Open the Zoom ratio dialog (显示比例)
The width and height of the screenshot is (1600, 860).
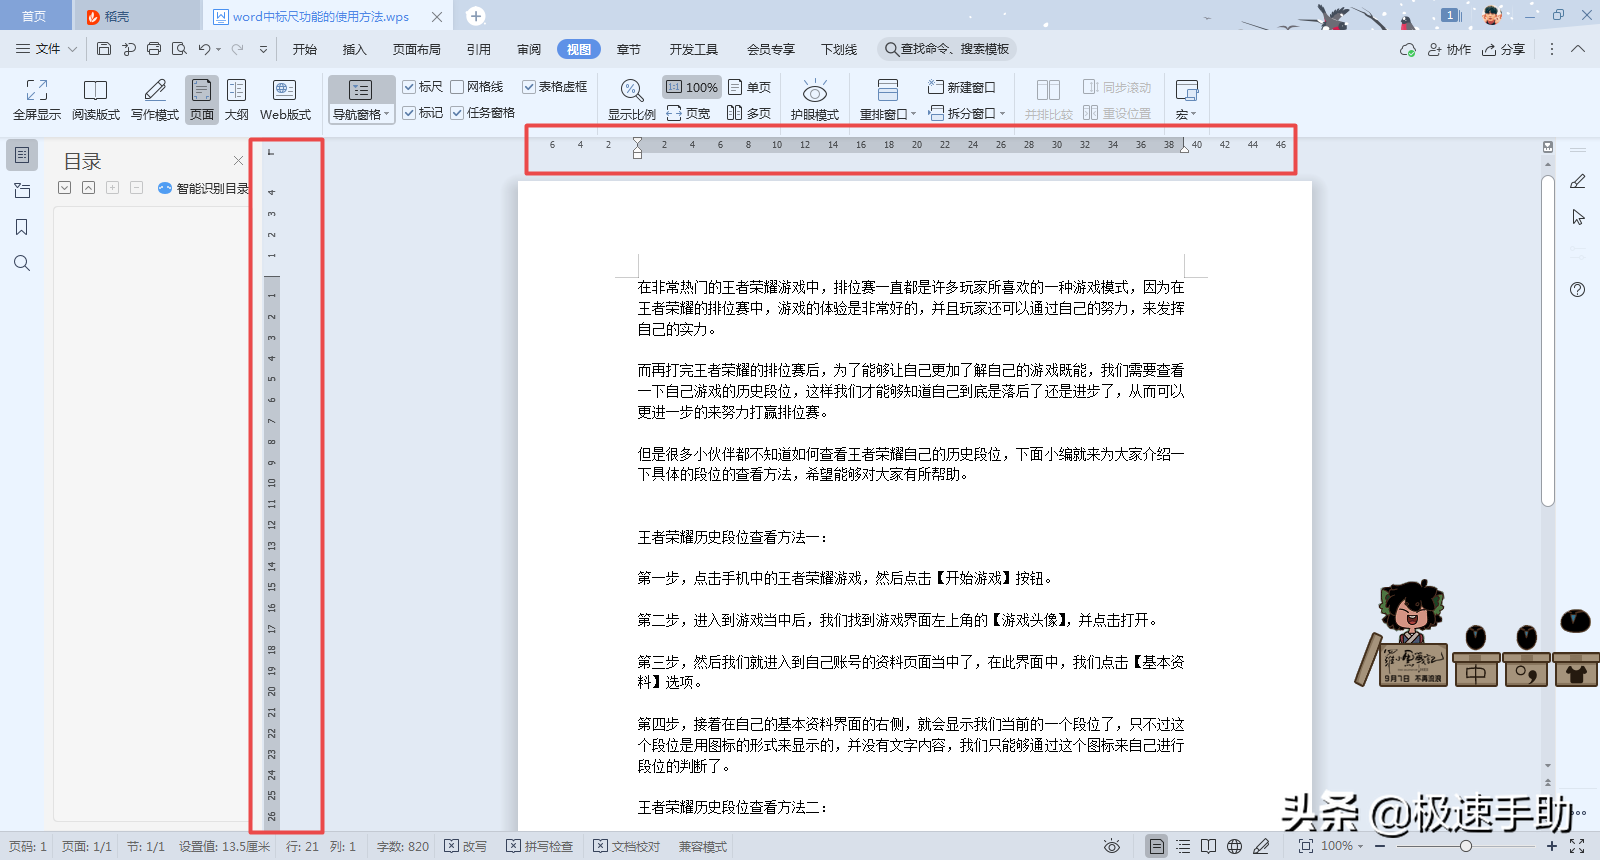click(632, 100)
